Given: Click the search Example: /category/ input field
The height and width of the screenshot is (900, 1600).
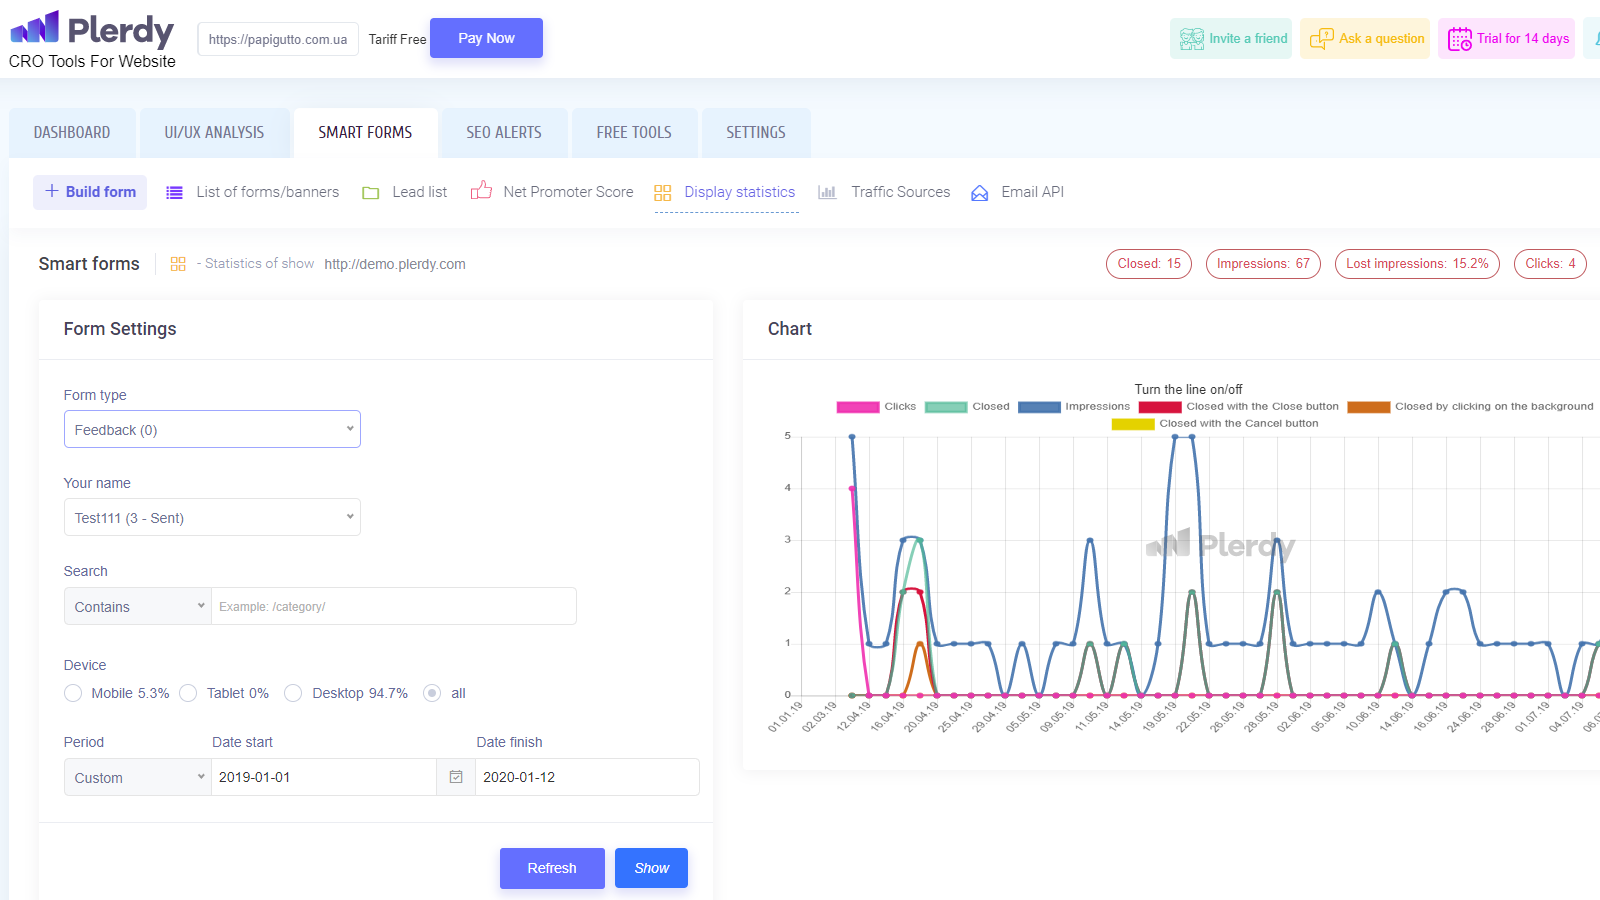Looking at the screenshot, I should click(x=393, y=606).
